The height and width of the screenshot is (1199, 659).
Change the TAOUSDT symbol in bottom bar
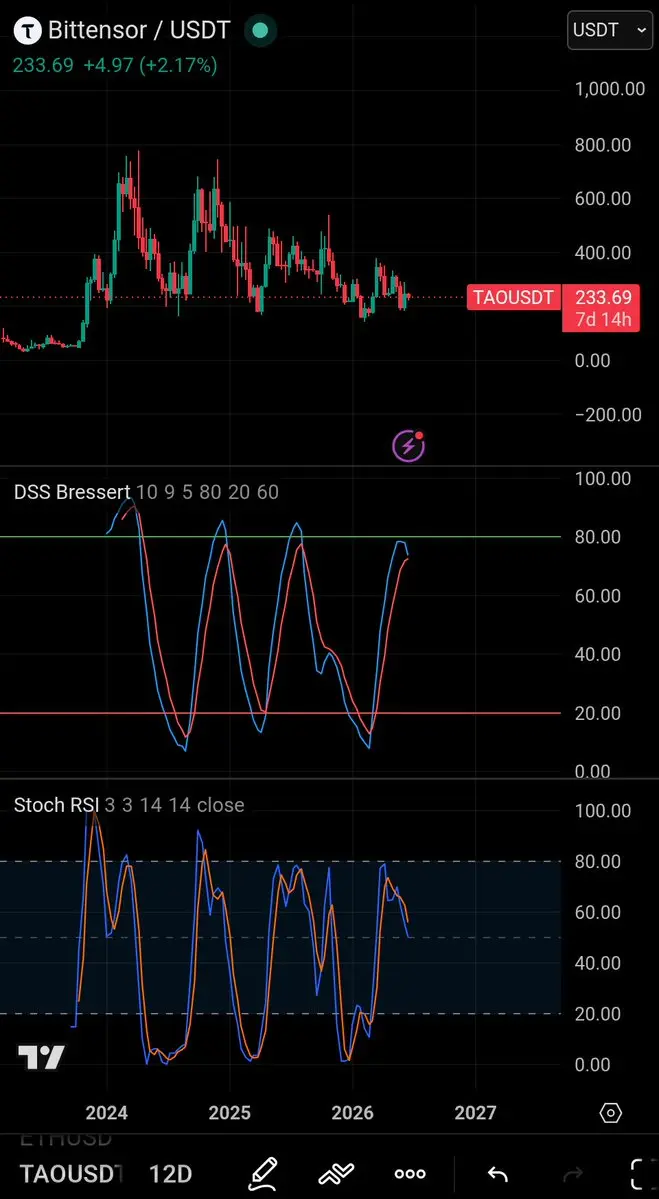(71, 1173)
